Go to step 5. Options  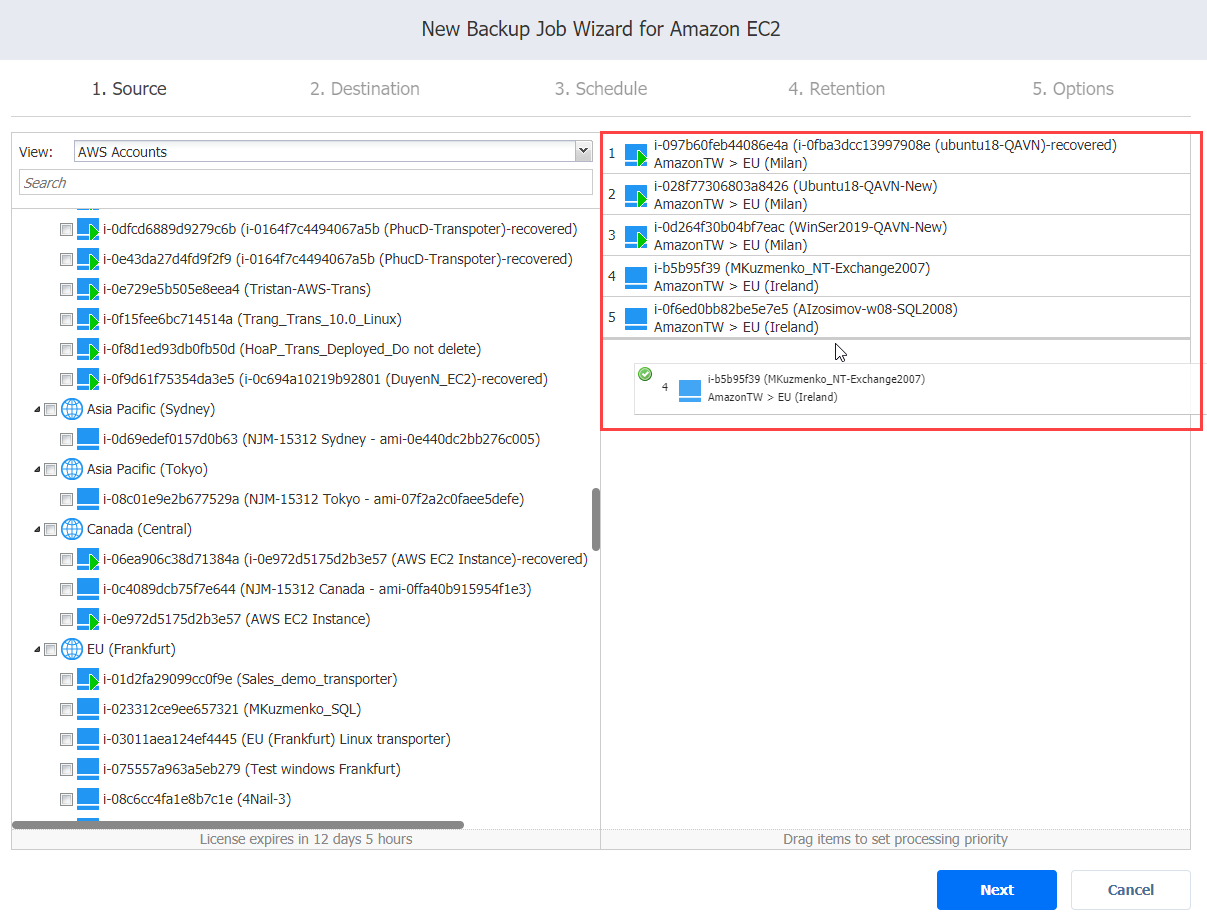1073,89
